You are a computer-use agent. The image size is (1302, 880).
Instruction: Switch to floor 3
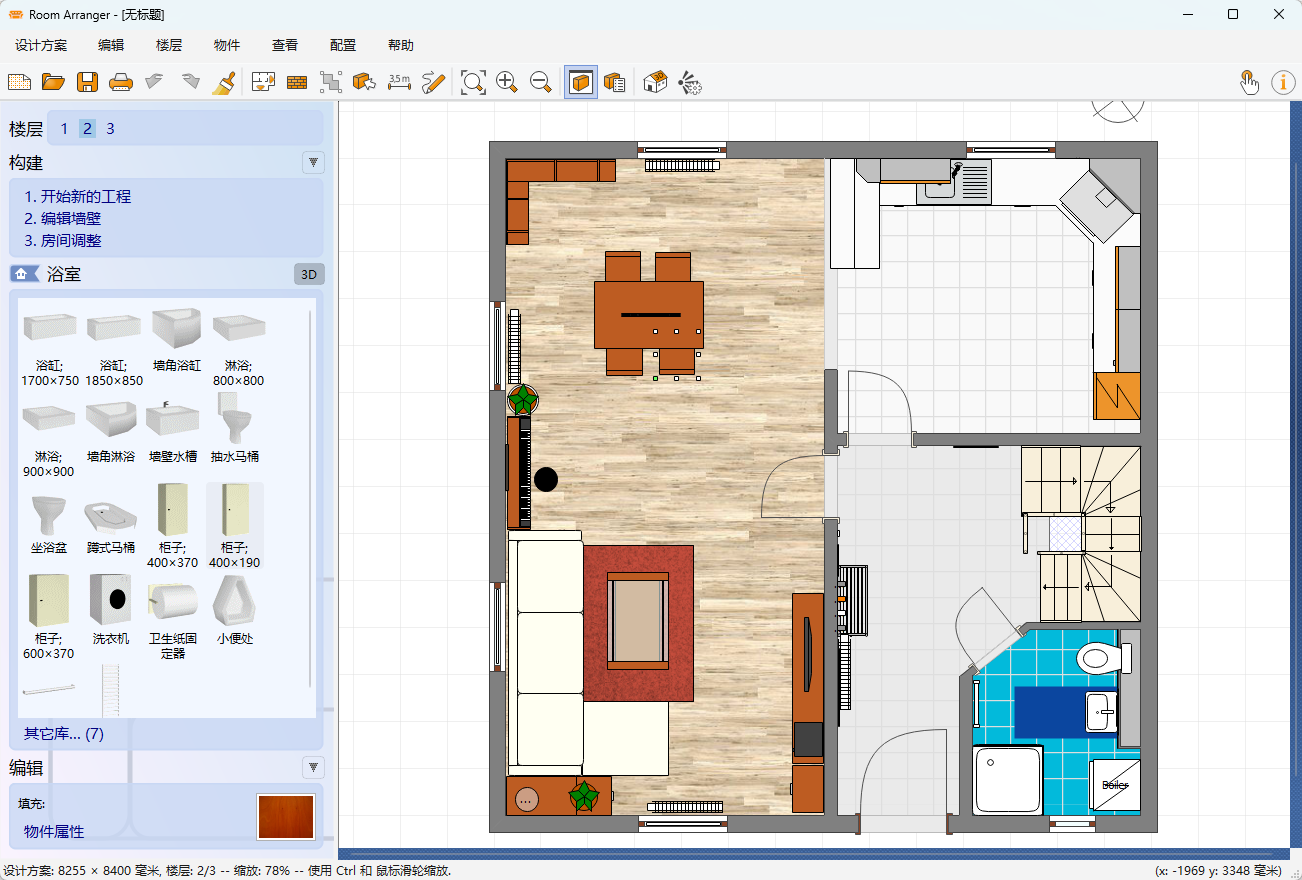pos(110,129)
